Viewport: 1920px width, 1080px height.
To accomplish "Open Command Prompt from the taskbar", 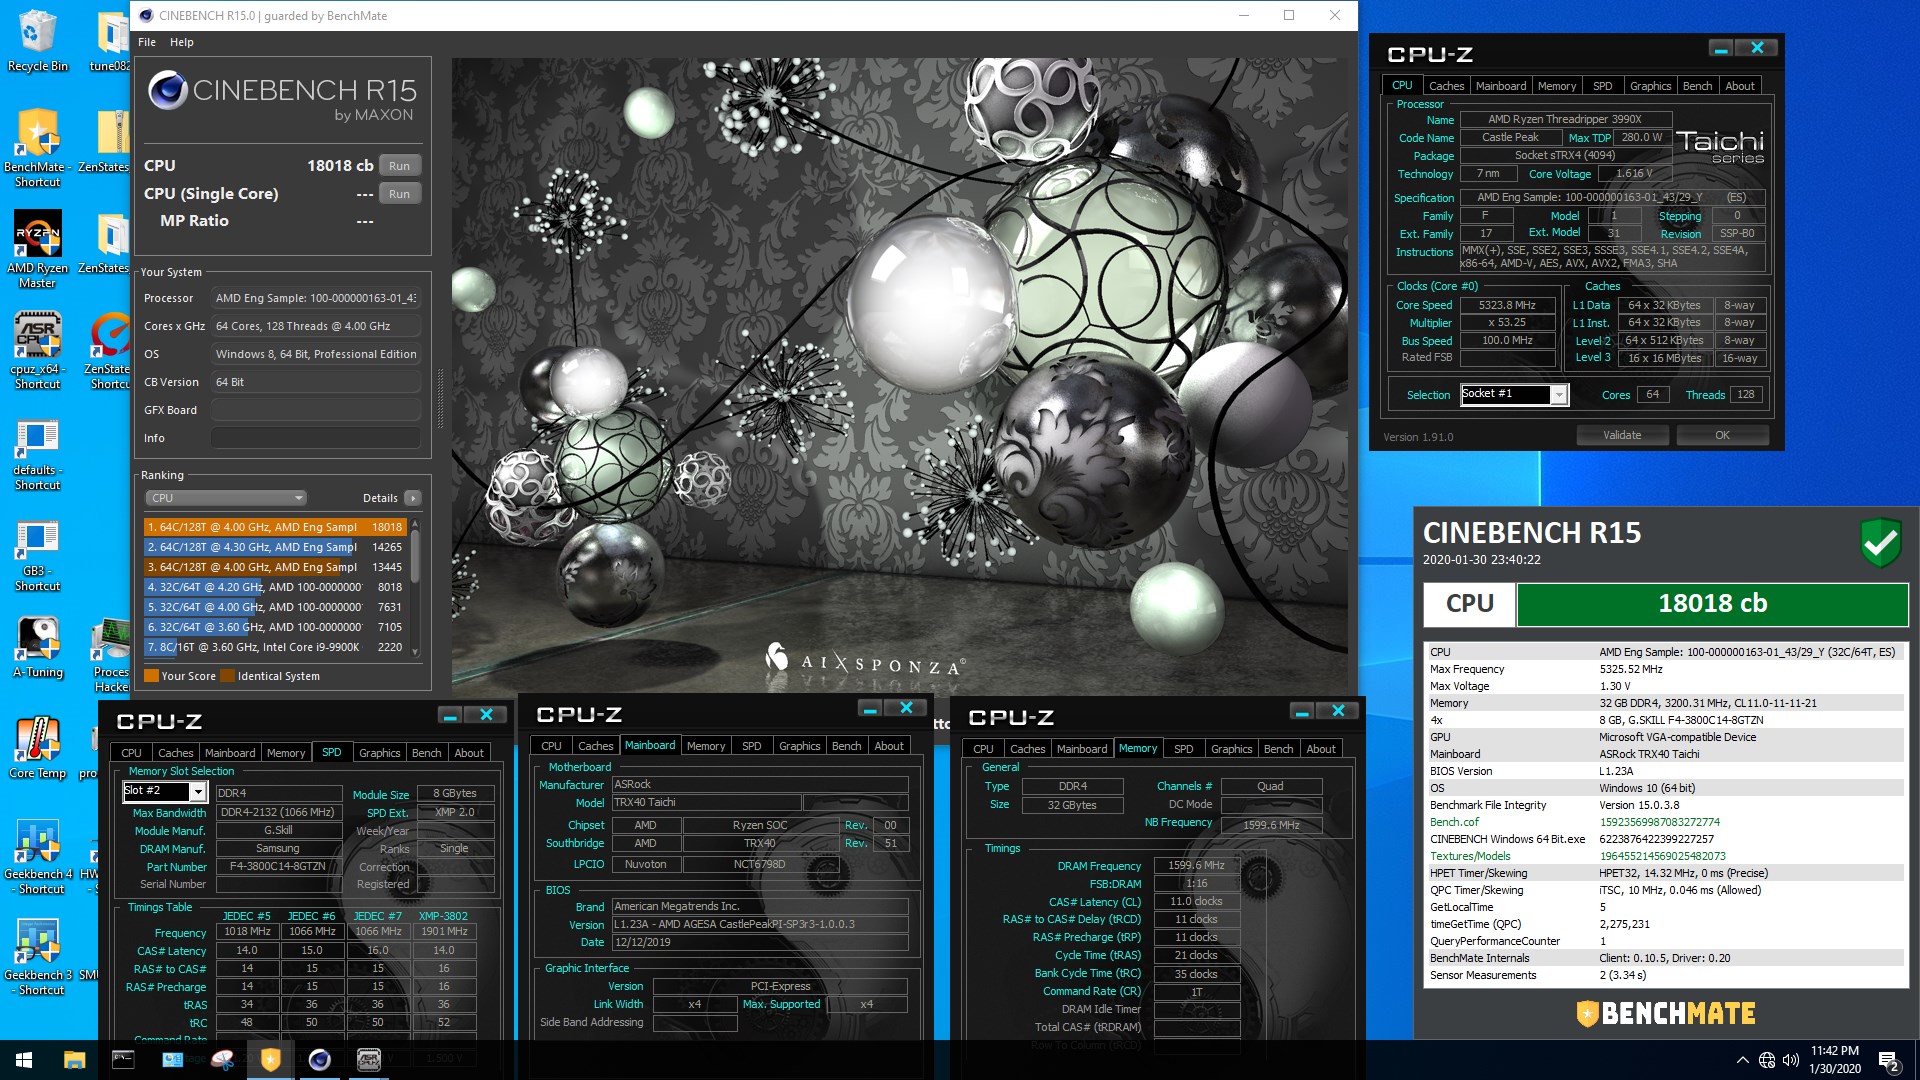I will pos(123,1060).
